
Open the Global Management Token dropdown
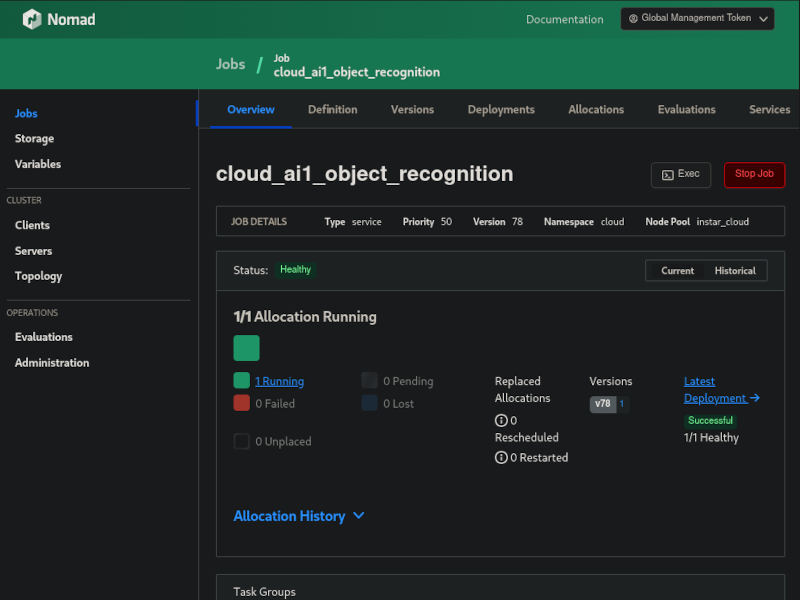[697, 19]
